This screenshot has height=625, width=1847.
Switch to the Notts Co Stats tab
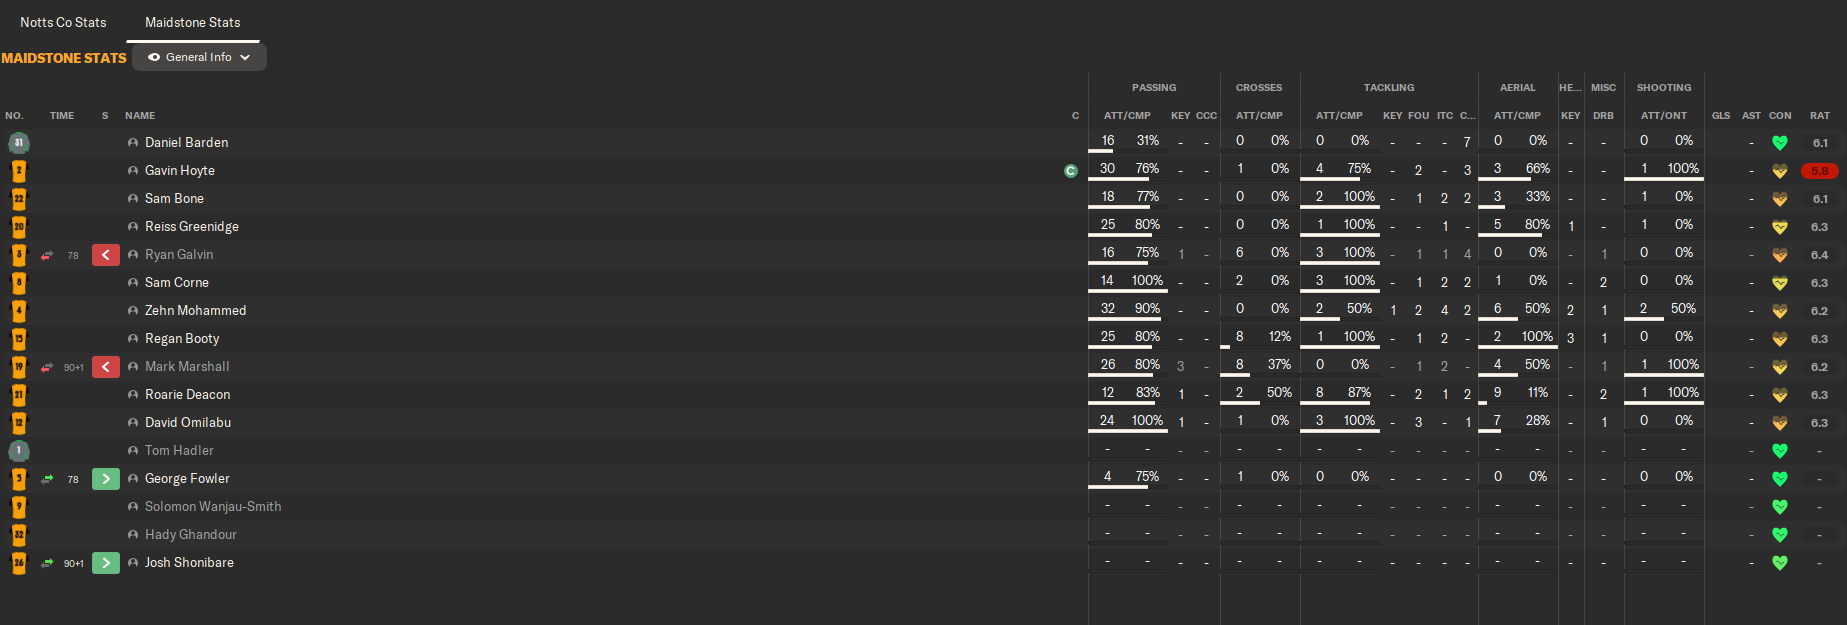[x=63, y=22]
